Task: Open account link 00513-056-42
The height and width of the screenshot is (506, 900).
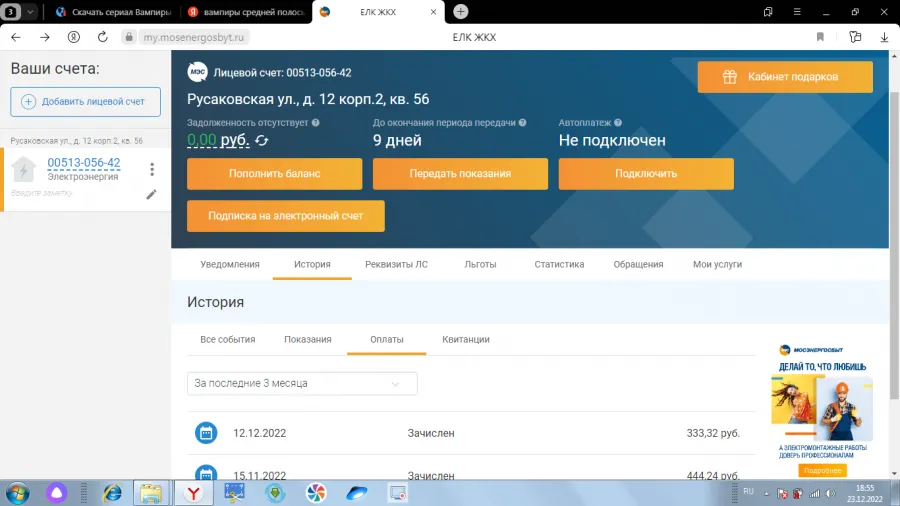Action: (x=84, y=163)
